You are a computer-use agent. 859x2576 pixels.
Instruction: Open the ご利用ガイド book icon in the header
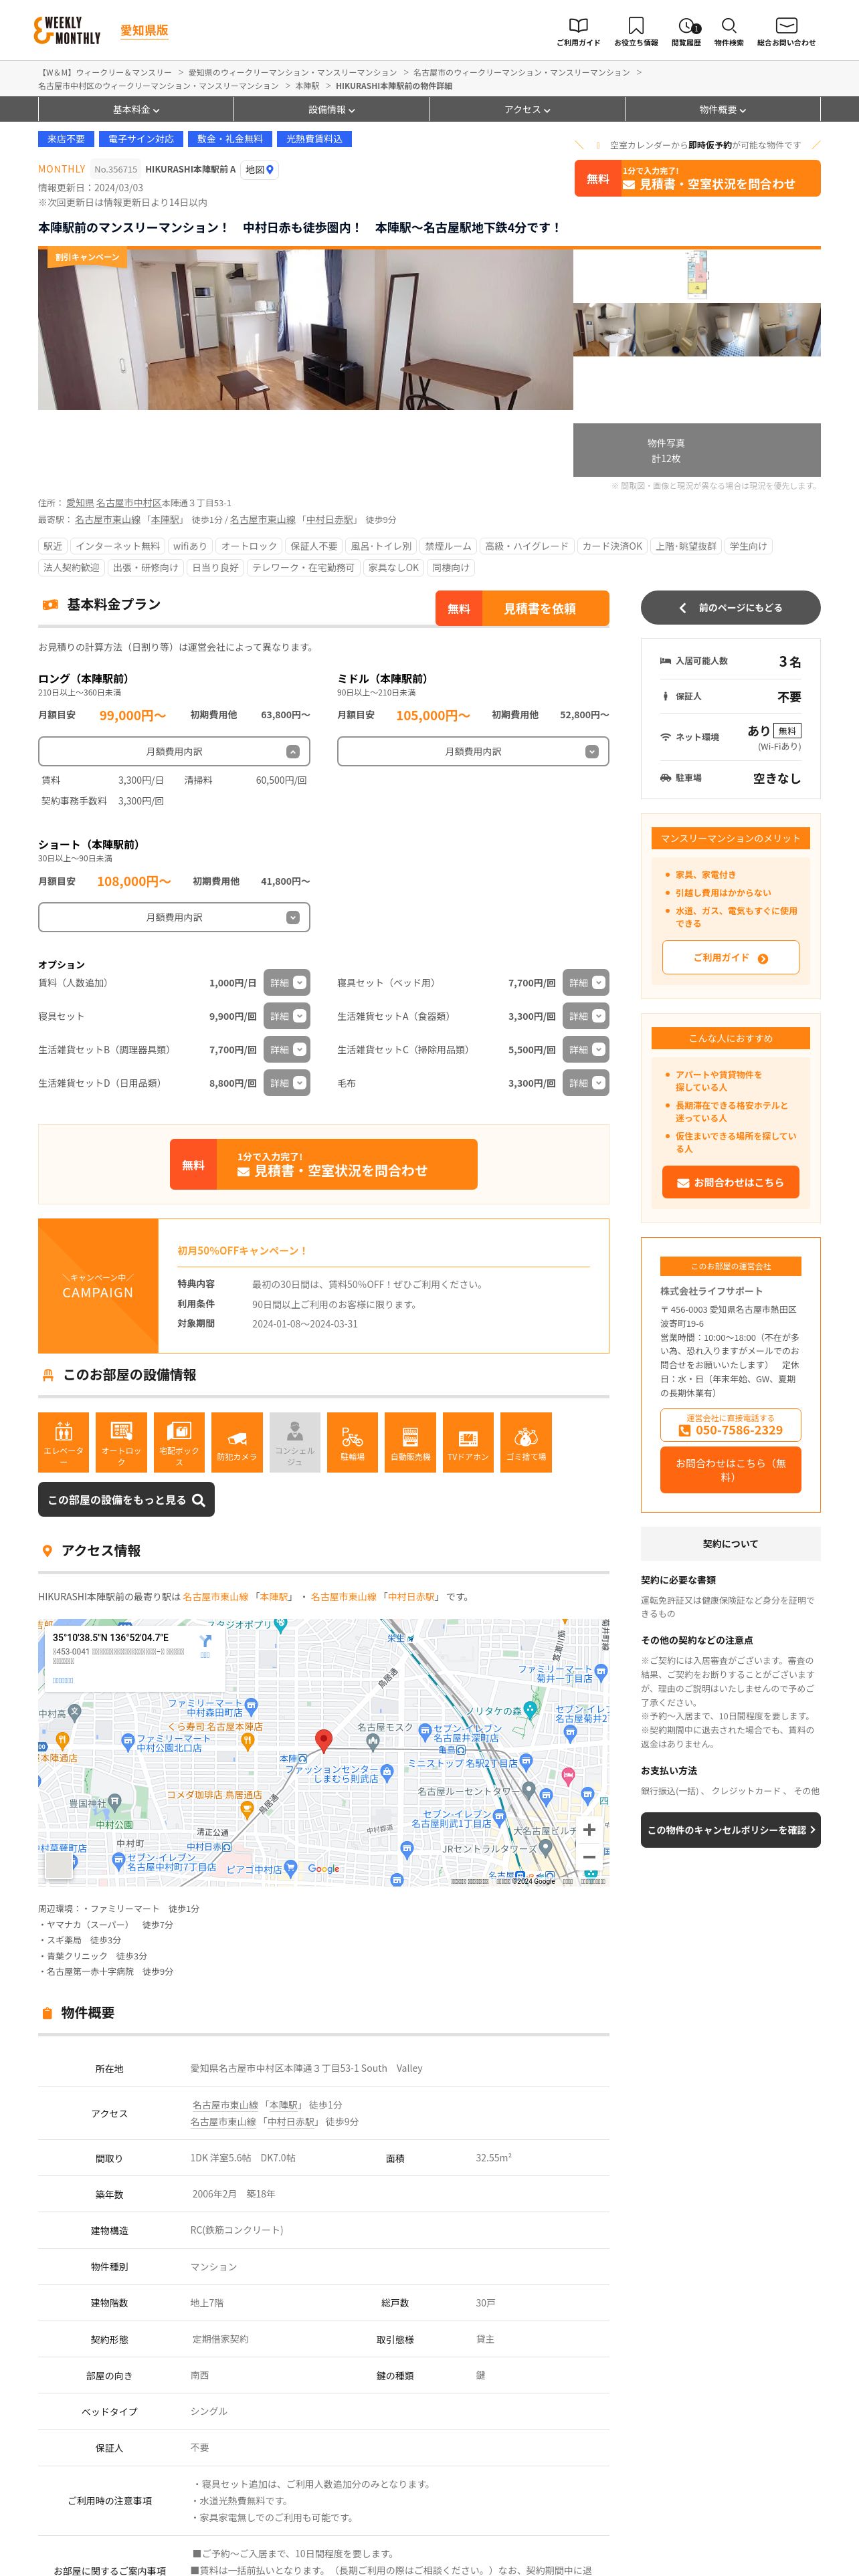[578, 31]
